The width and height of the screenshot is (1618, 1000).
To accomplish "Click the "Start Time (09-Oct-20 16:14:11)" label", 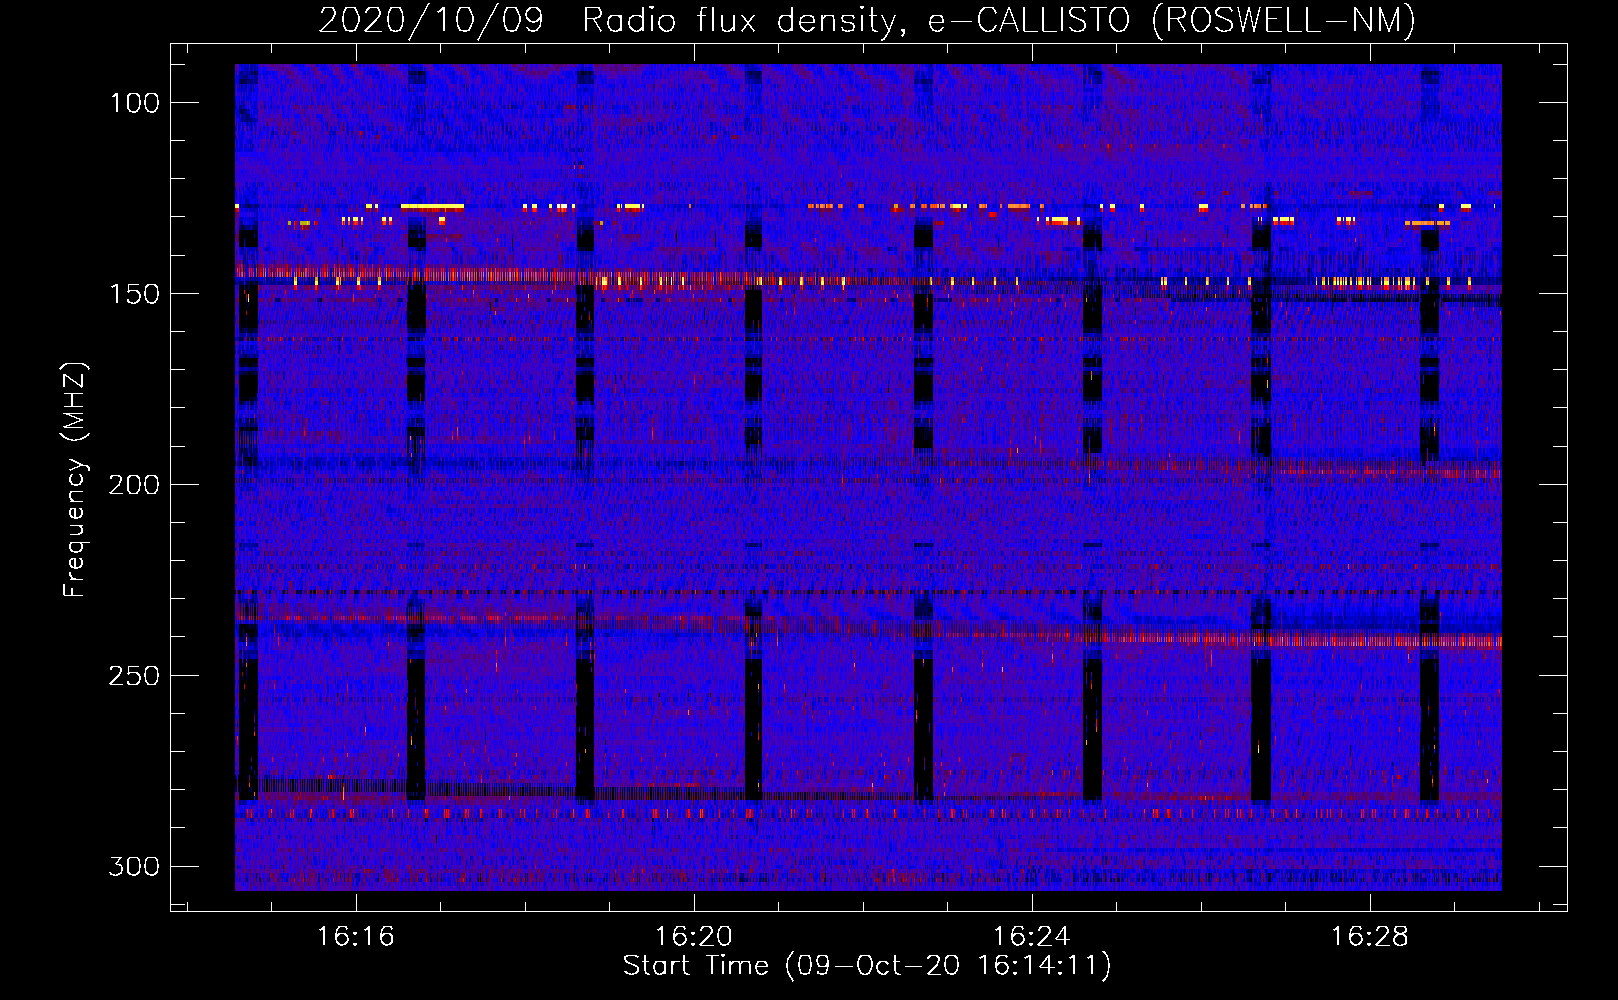I will (x=867, y=966).
